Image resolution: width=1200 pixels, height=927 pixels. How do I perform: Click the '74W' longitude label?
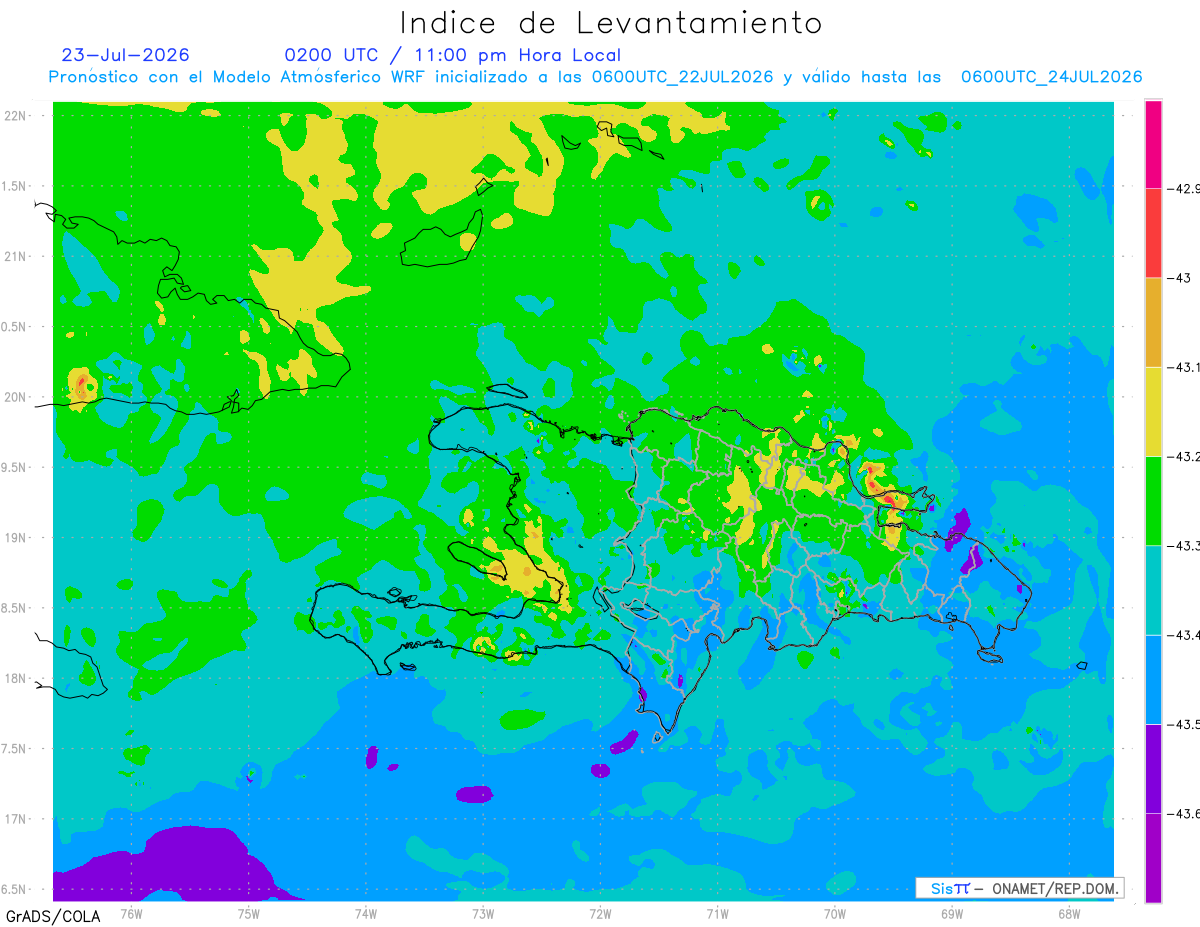point(365,913)
